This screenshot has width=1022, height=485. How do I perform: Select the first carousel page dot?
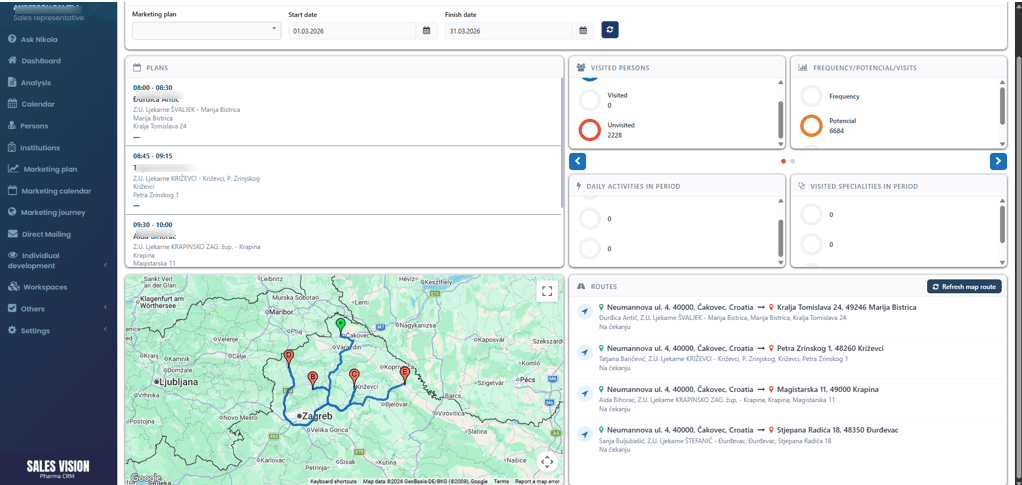[783, 161]
